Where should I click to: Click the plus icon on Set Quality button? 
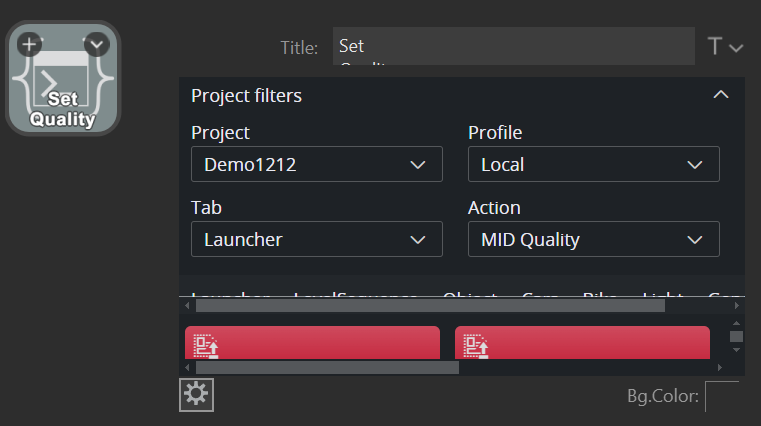(30, 44)
